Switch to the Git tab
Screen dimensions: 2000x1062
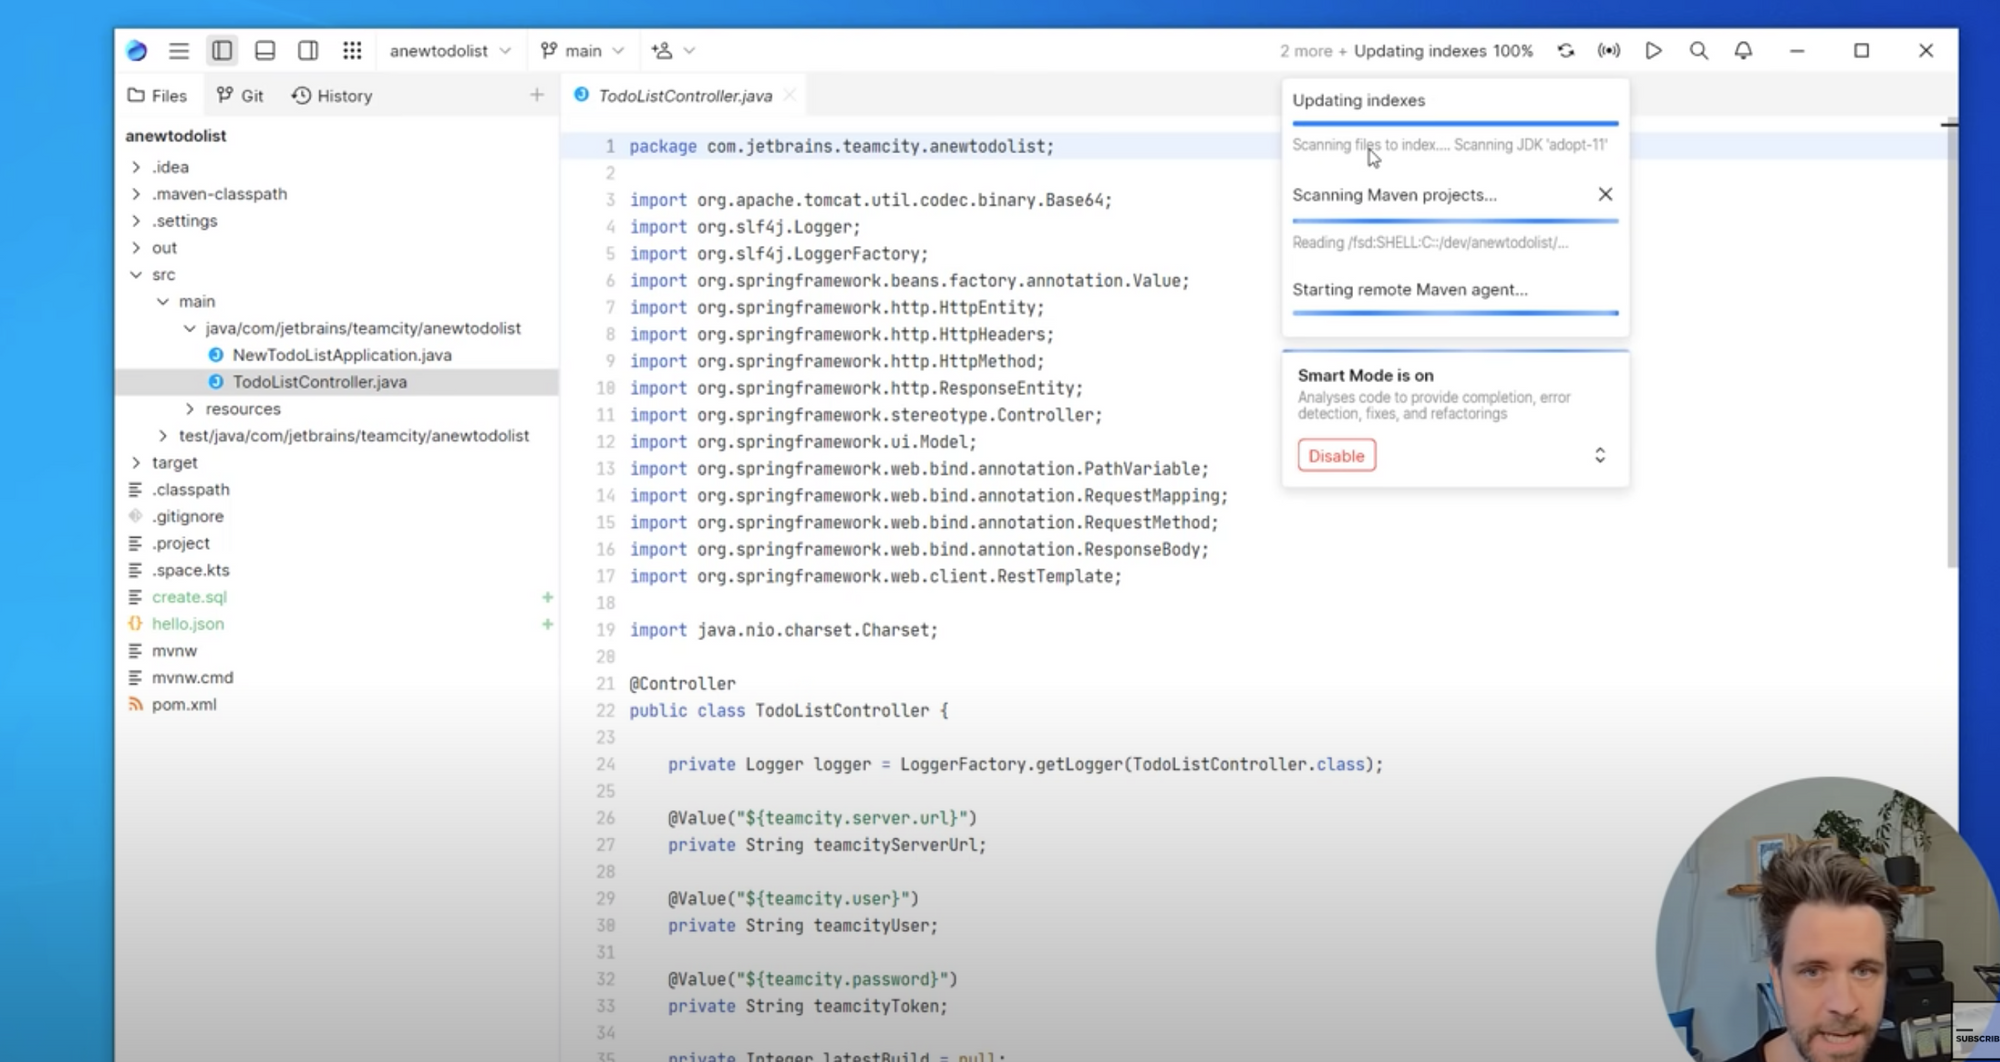[x=240, y=96]
